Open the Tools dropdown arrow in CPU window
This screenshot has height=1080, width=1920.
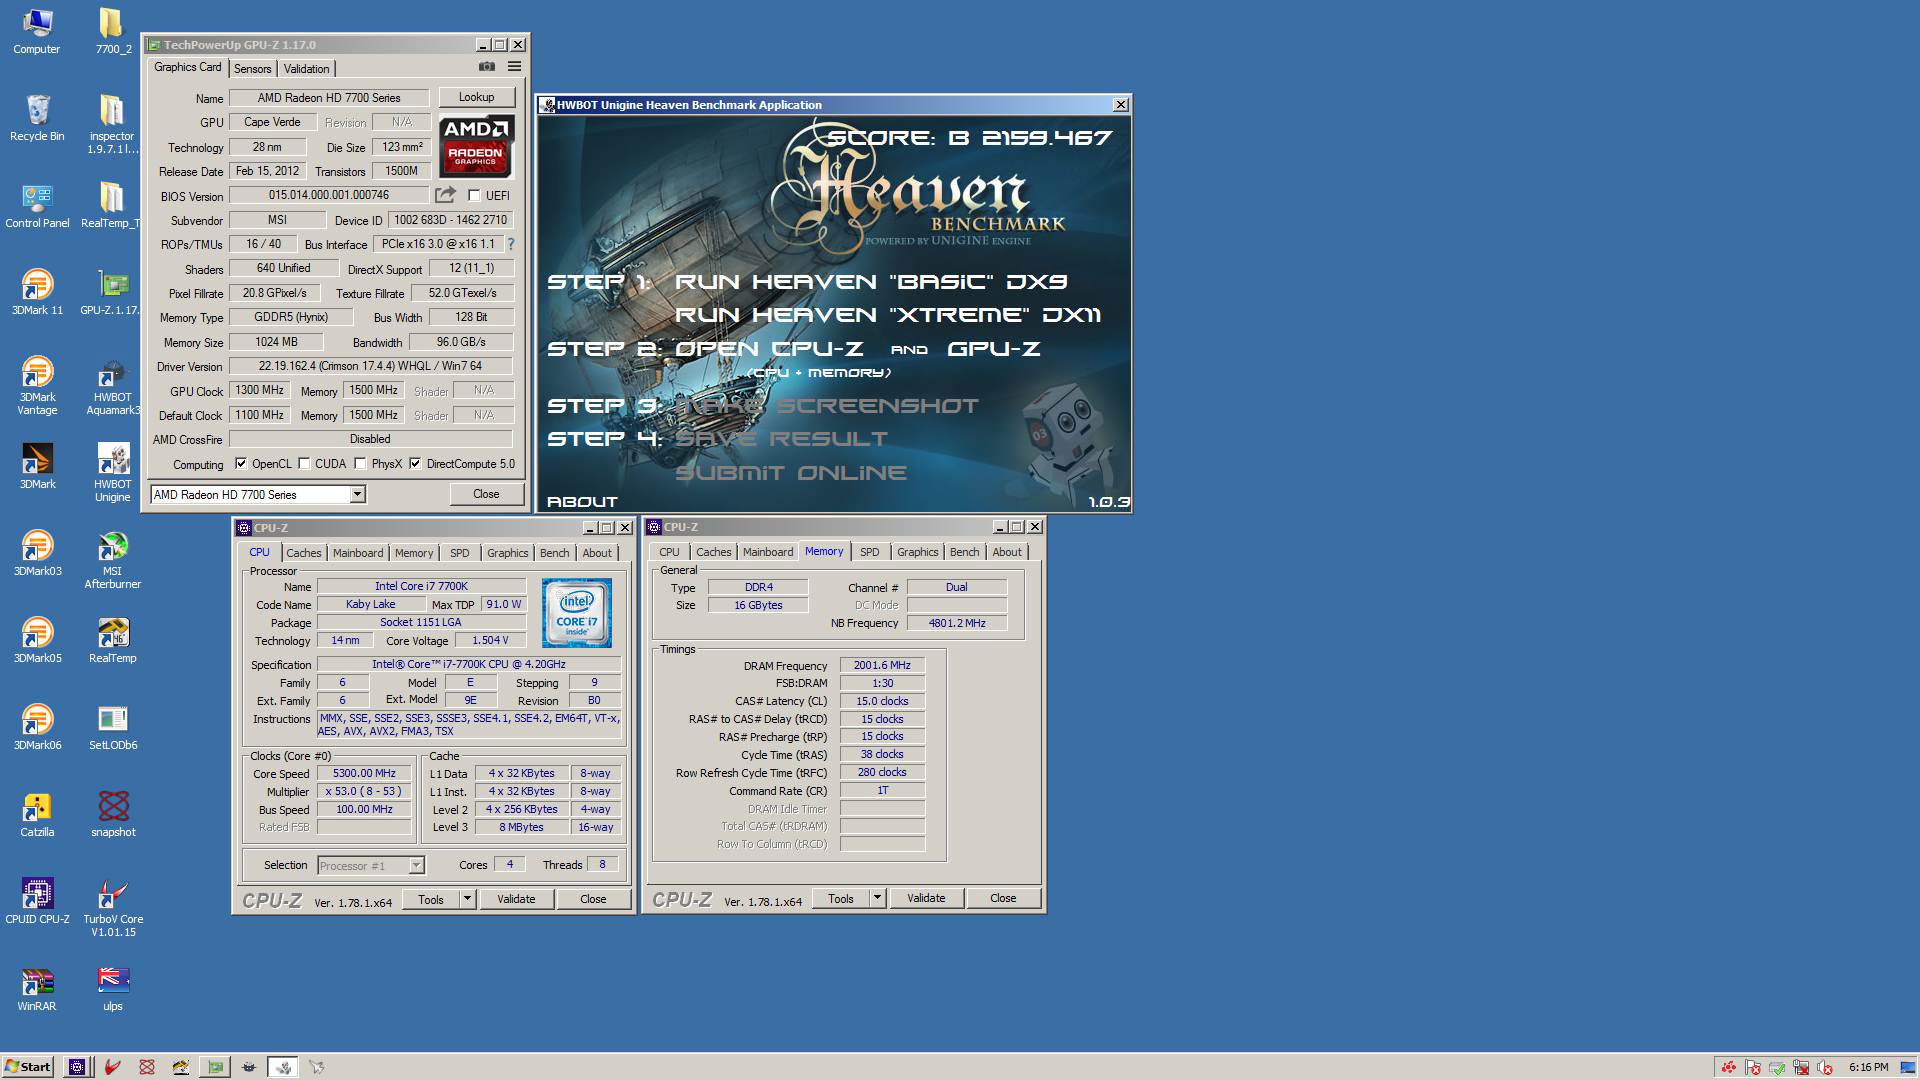[467, 899]
